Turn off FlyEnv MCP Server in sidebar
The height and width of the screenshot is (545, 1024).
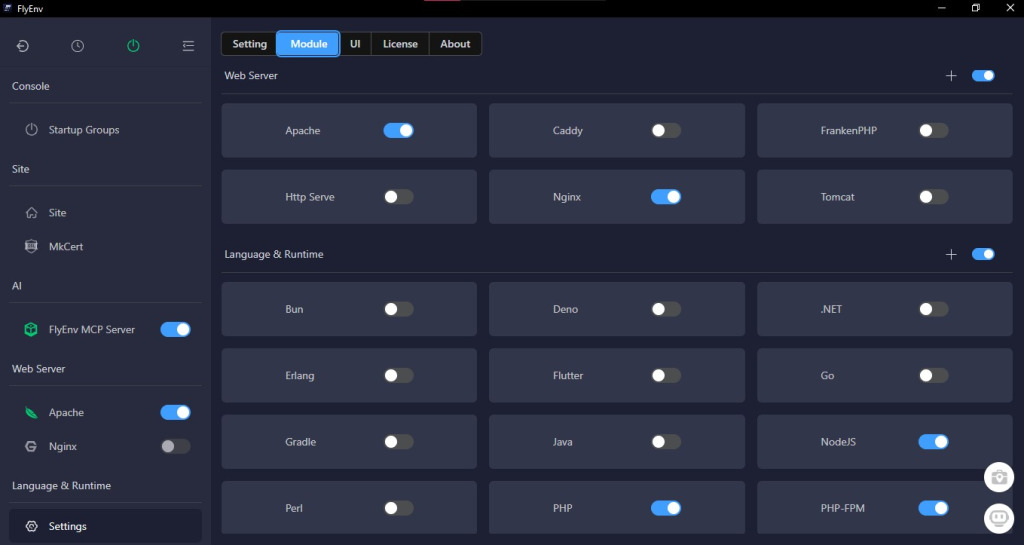(176, 330)
